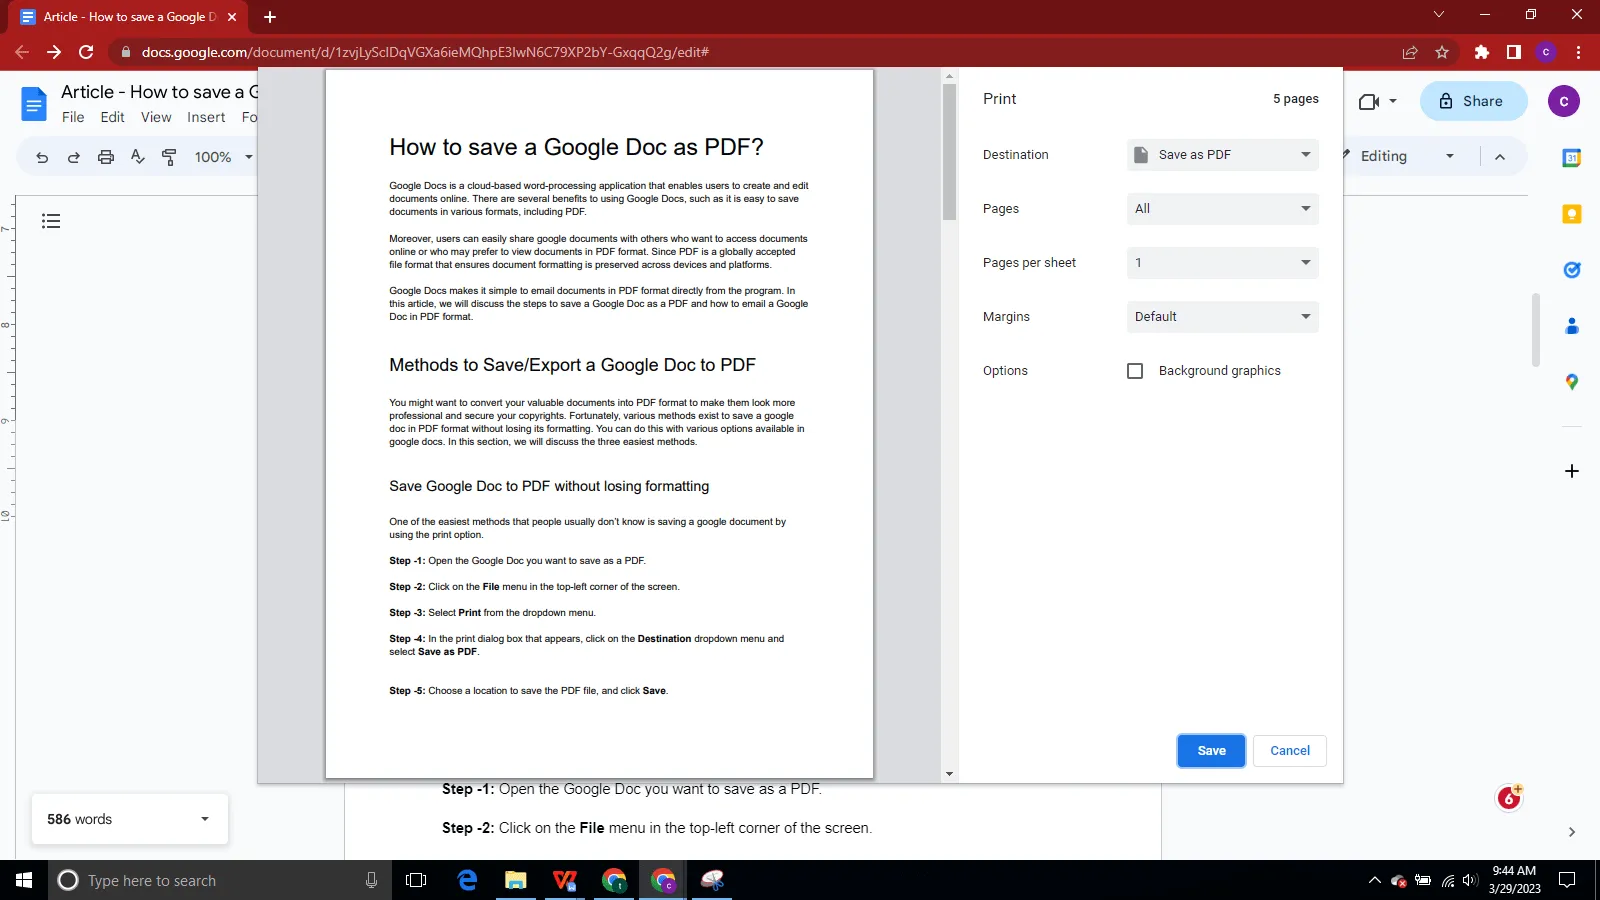
Task: Show the document outline
Action: (51, 220)
